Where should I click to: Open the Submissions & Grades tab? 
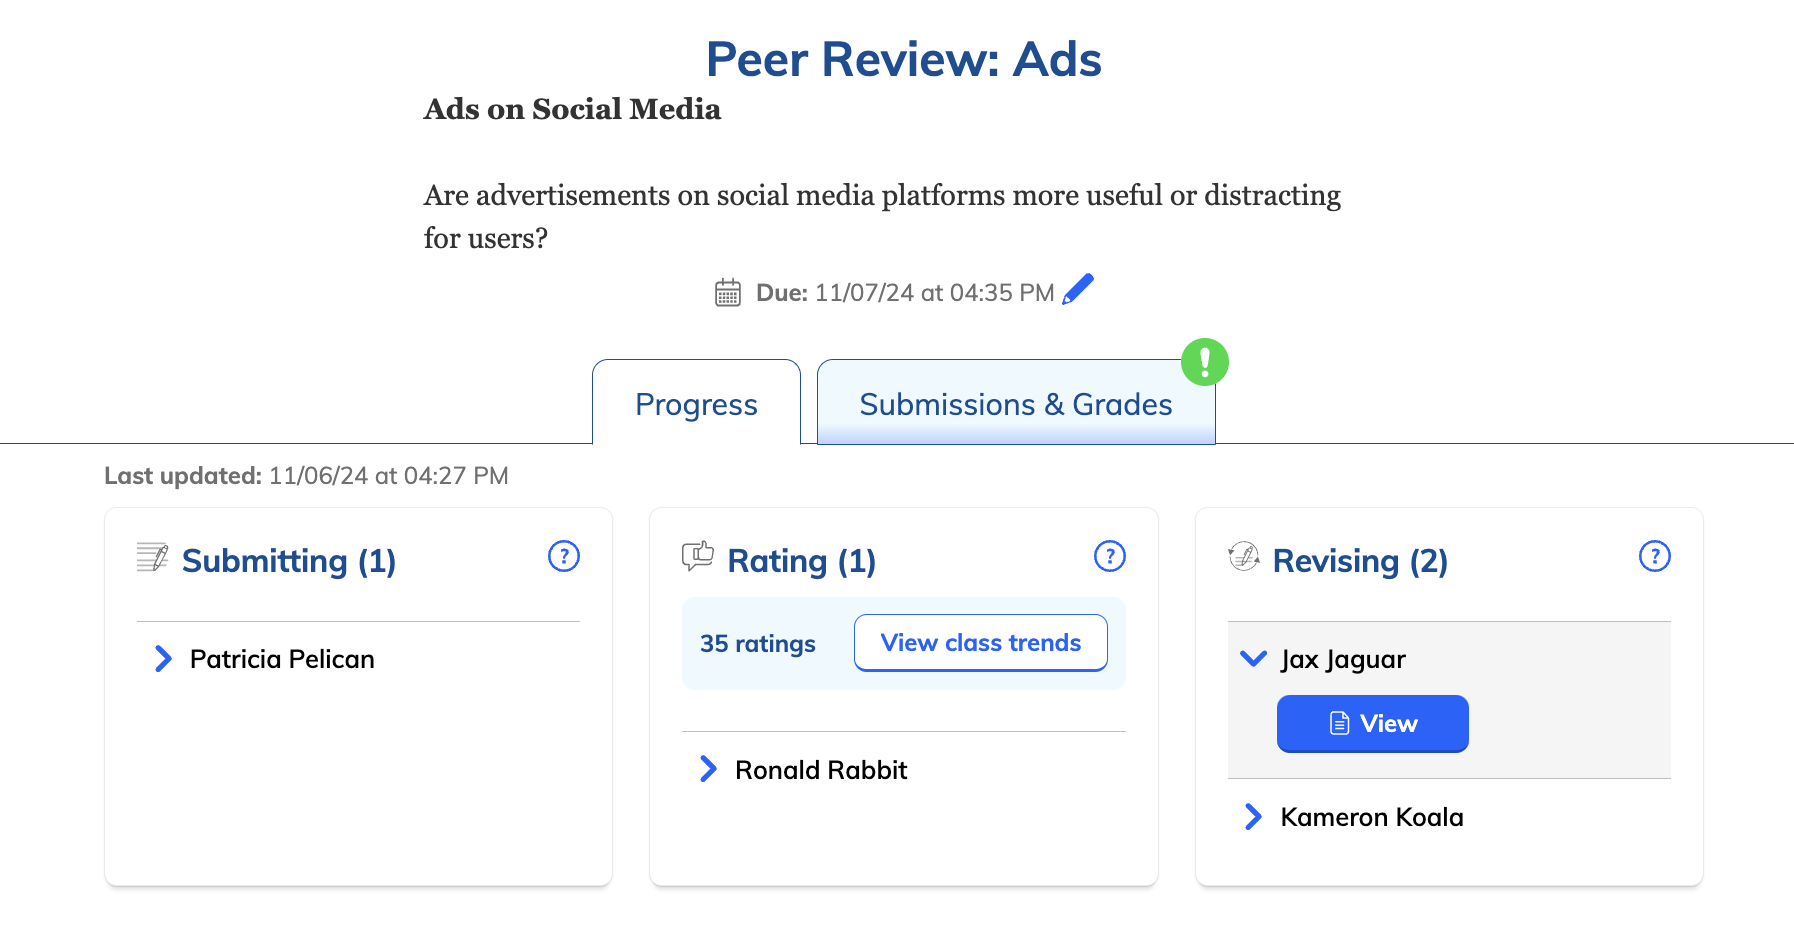tap(1016, 402)
